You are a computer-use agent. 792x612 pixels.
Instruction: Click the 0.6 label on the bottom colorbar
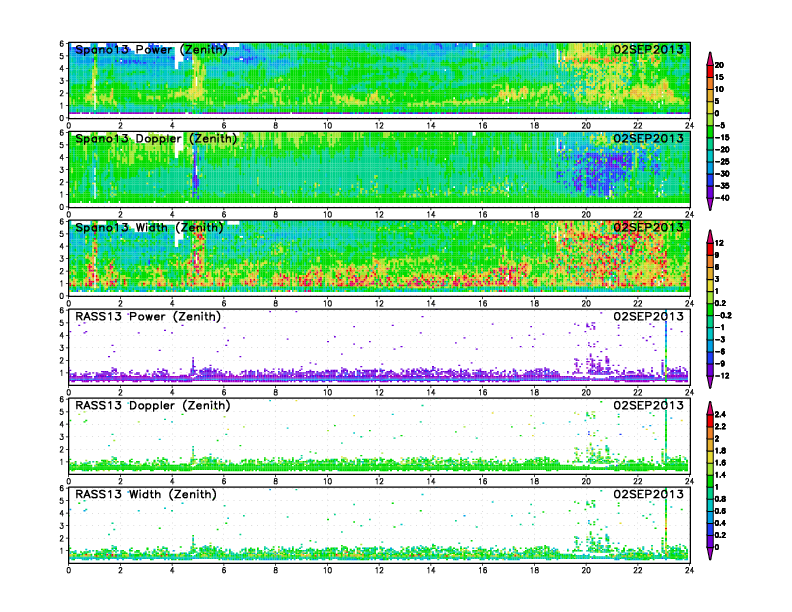tap(720, 512)
